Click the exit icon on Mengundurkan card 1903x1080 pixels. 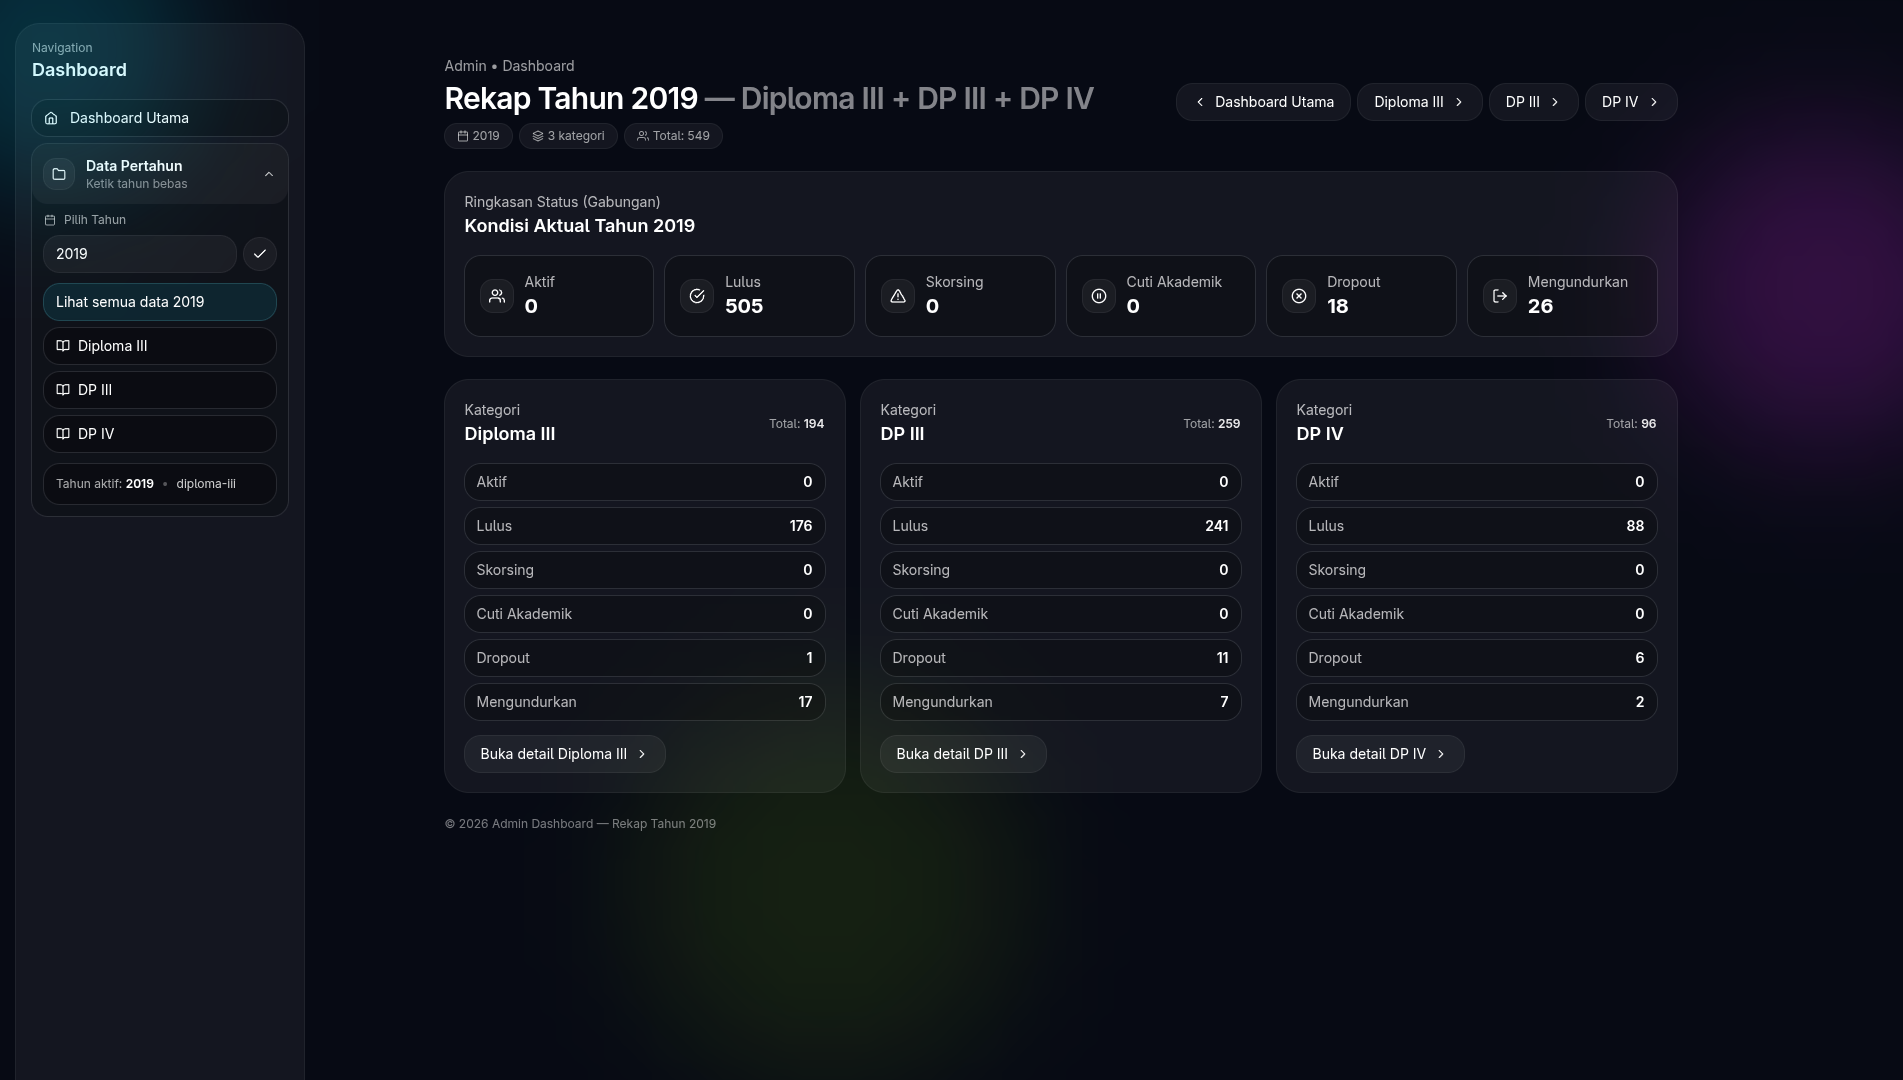[x=1500, y=296]
